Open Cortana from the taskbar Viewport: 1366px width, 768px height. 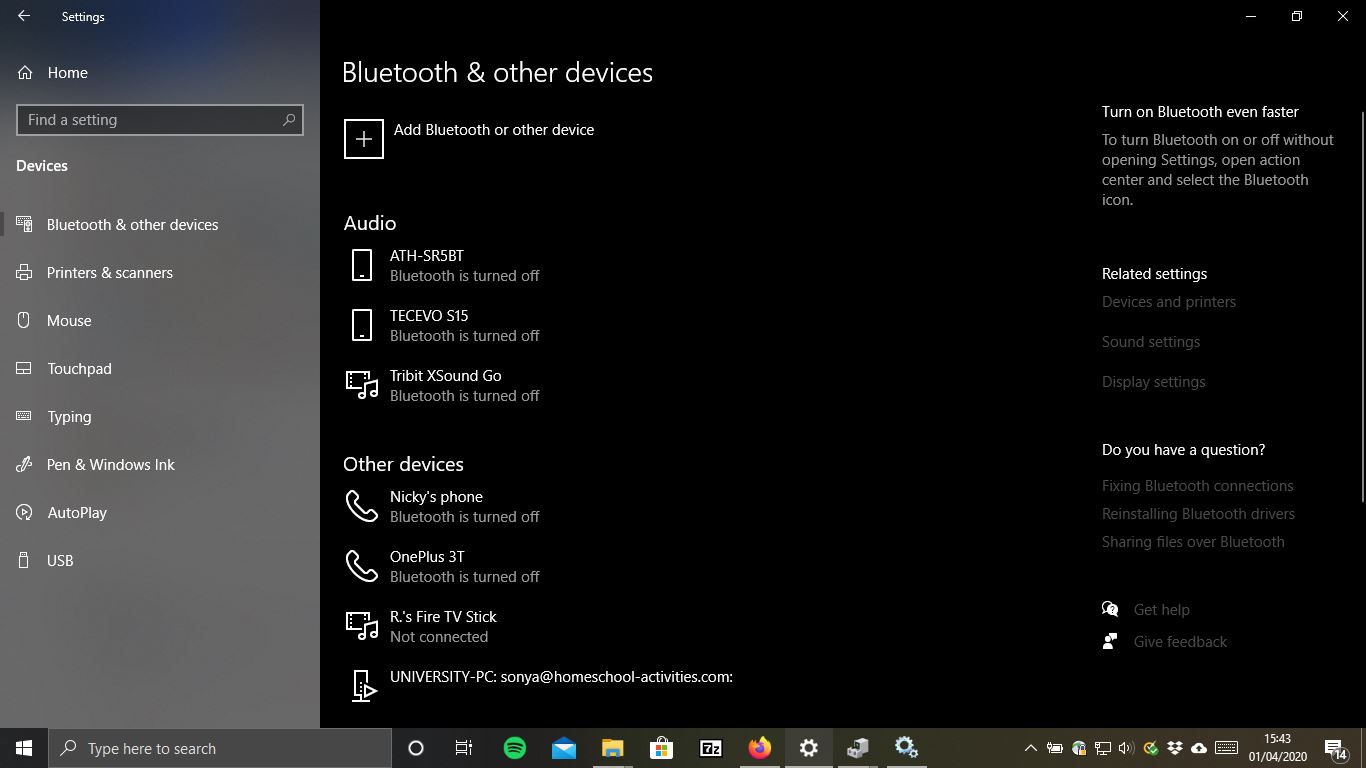click(x=416, y=748)
